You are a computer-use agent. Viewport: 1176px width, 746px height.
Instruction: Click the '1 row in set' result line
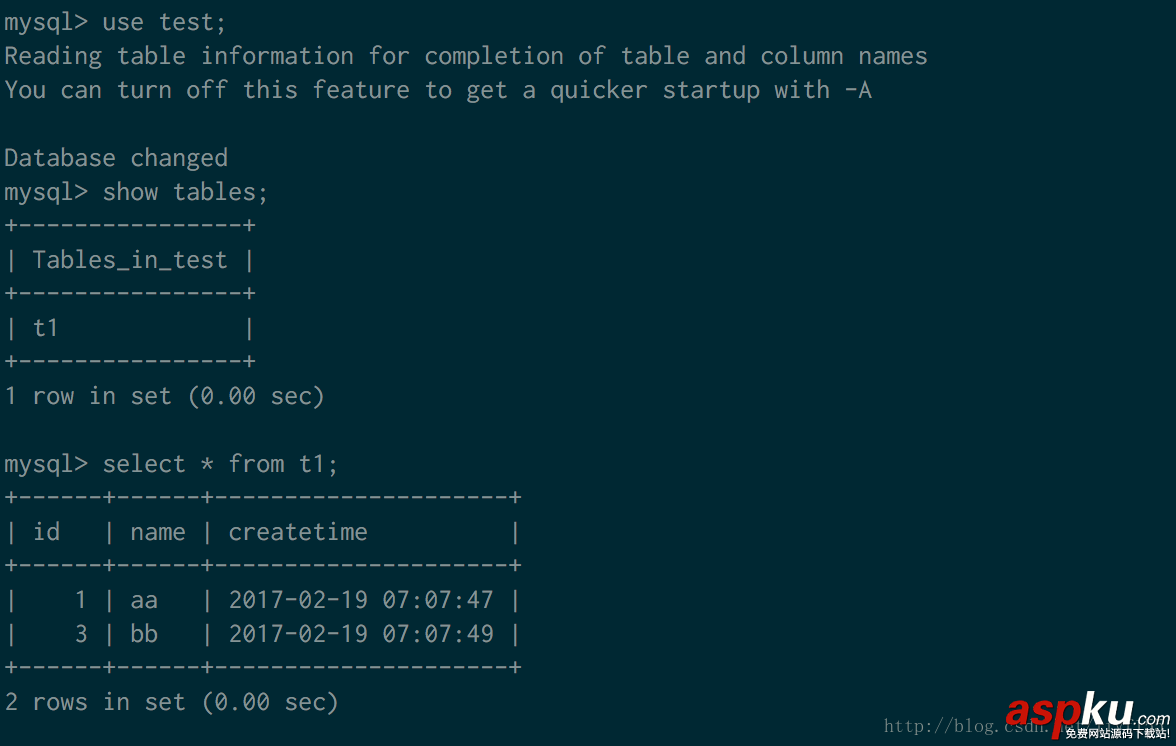(x=164, y=396)
